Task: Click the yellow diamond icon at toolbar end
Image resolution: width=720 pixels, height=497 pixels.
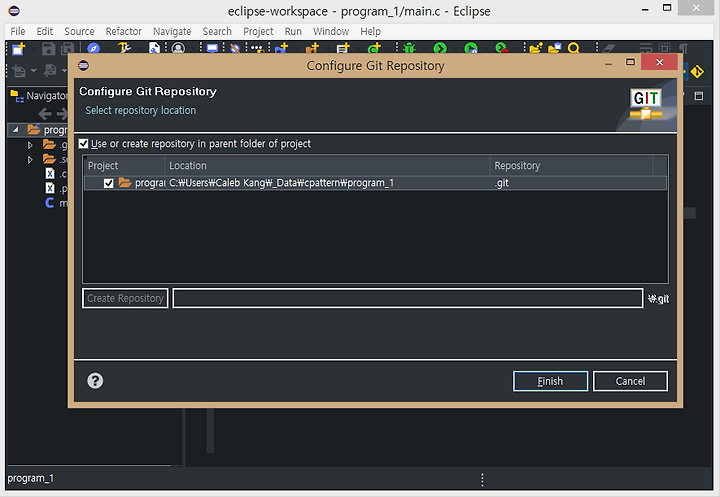Action: pyautogui.click(x=697, y=71)
